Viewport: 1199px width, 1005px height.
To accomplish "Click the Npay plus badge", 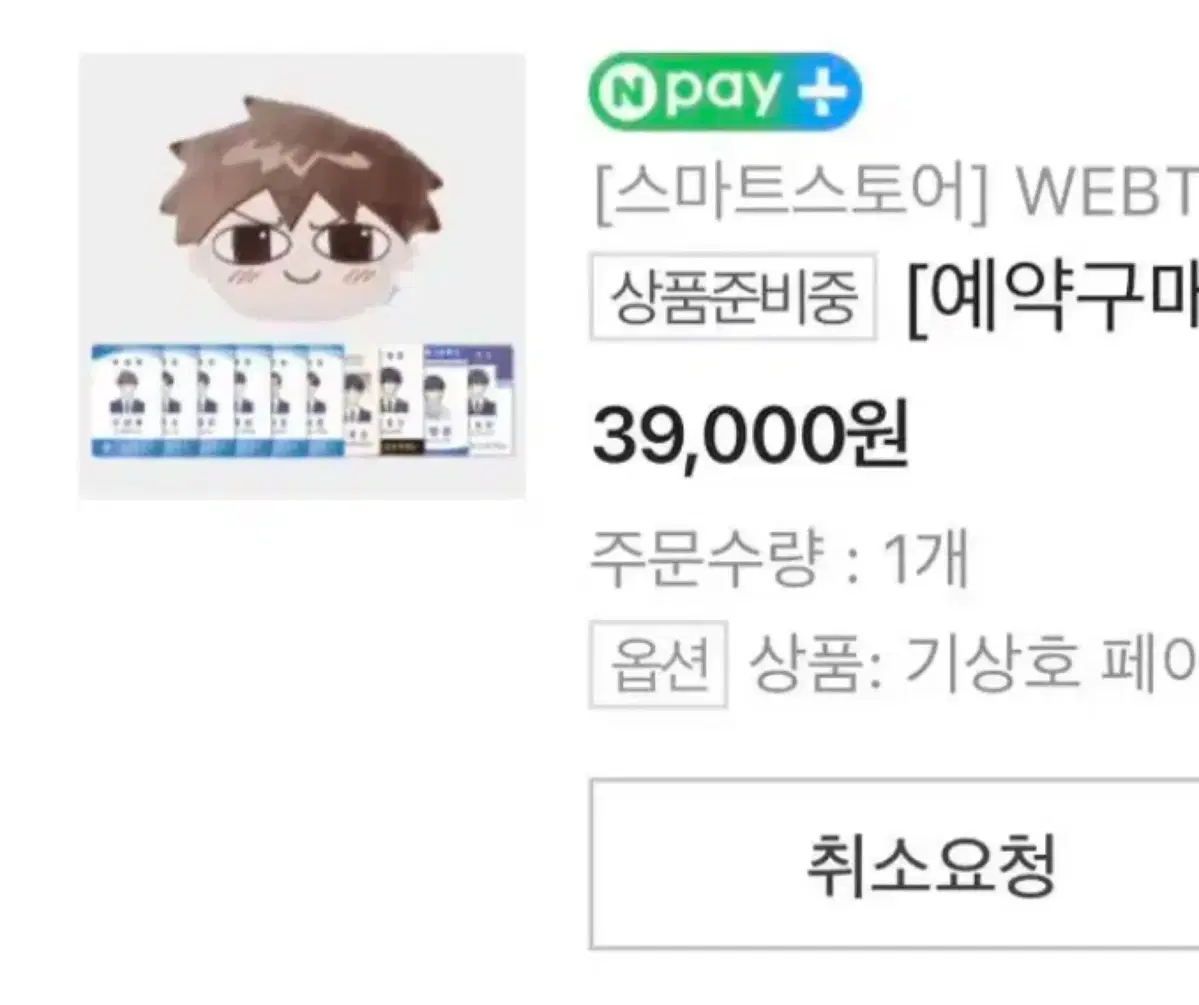I will coord(725,92).
